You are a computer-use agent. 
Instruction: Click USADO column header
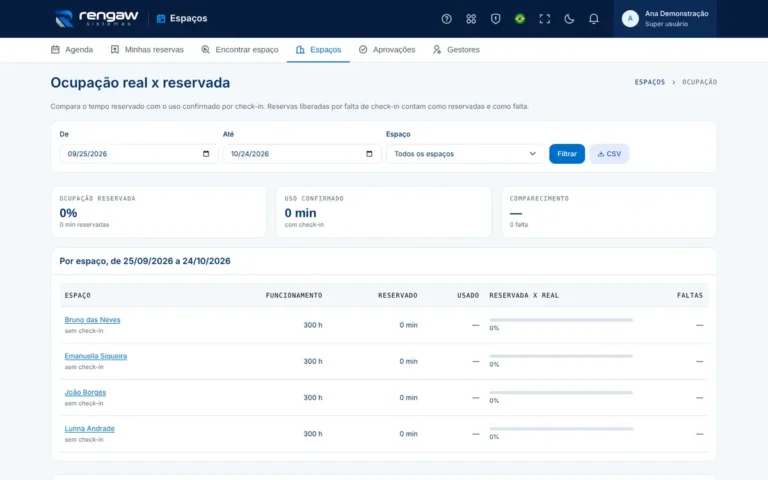[x=468, y=295]
